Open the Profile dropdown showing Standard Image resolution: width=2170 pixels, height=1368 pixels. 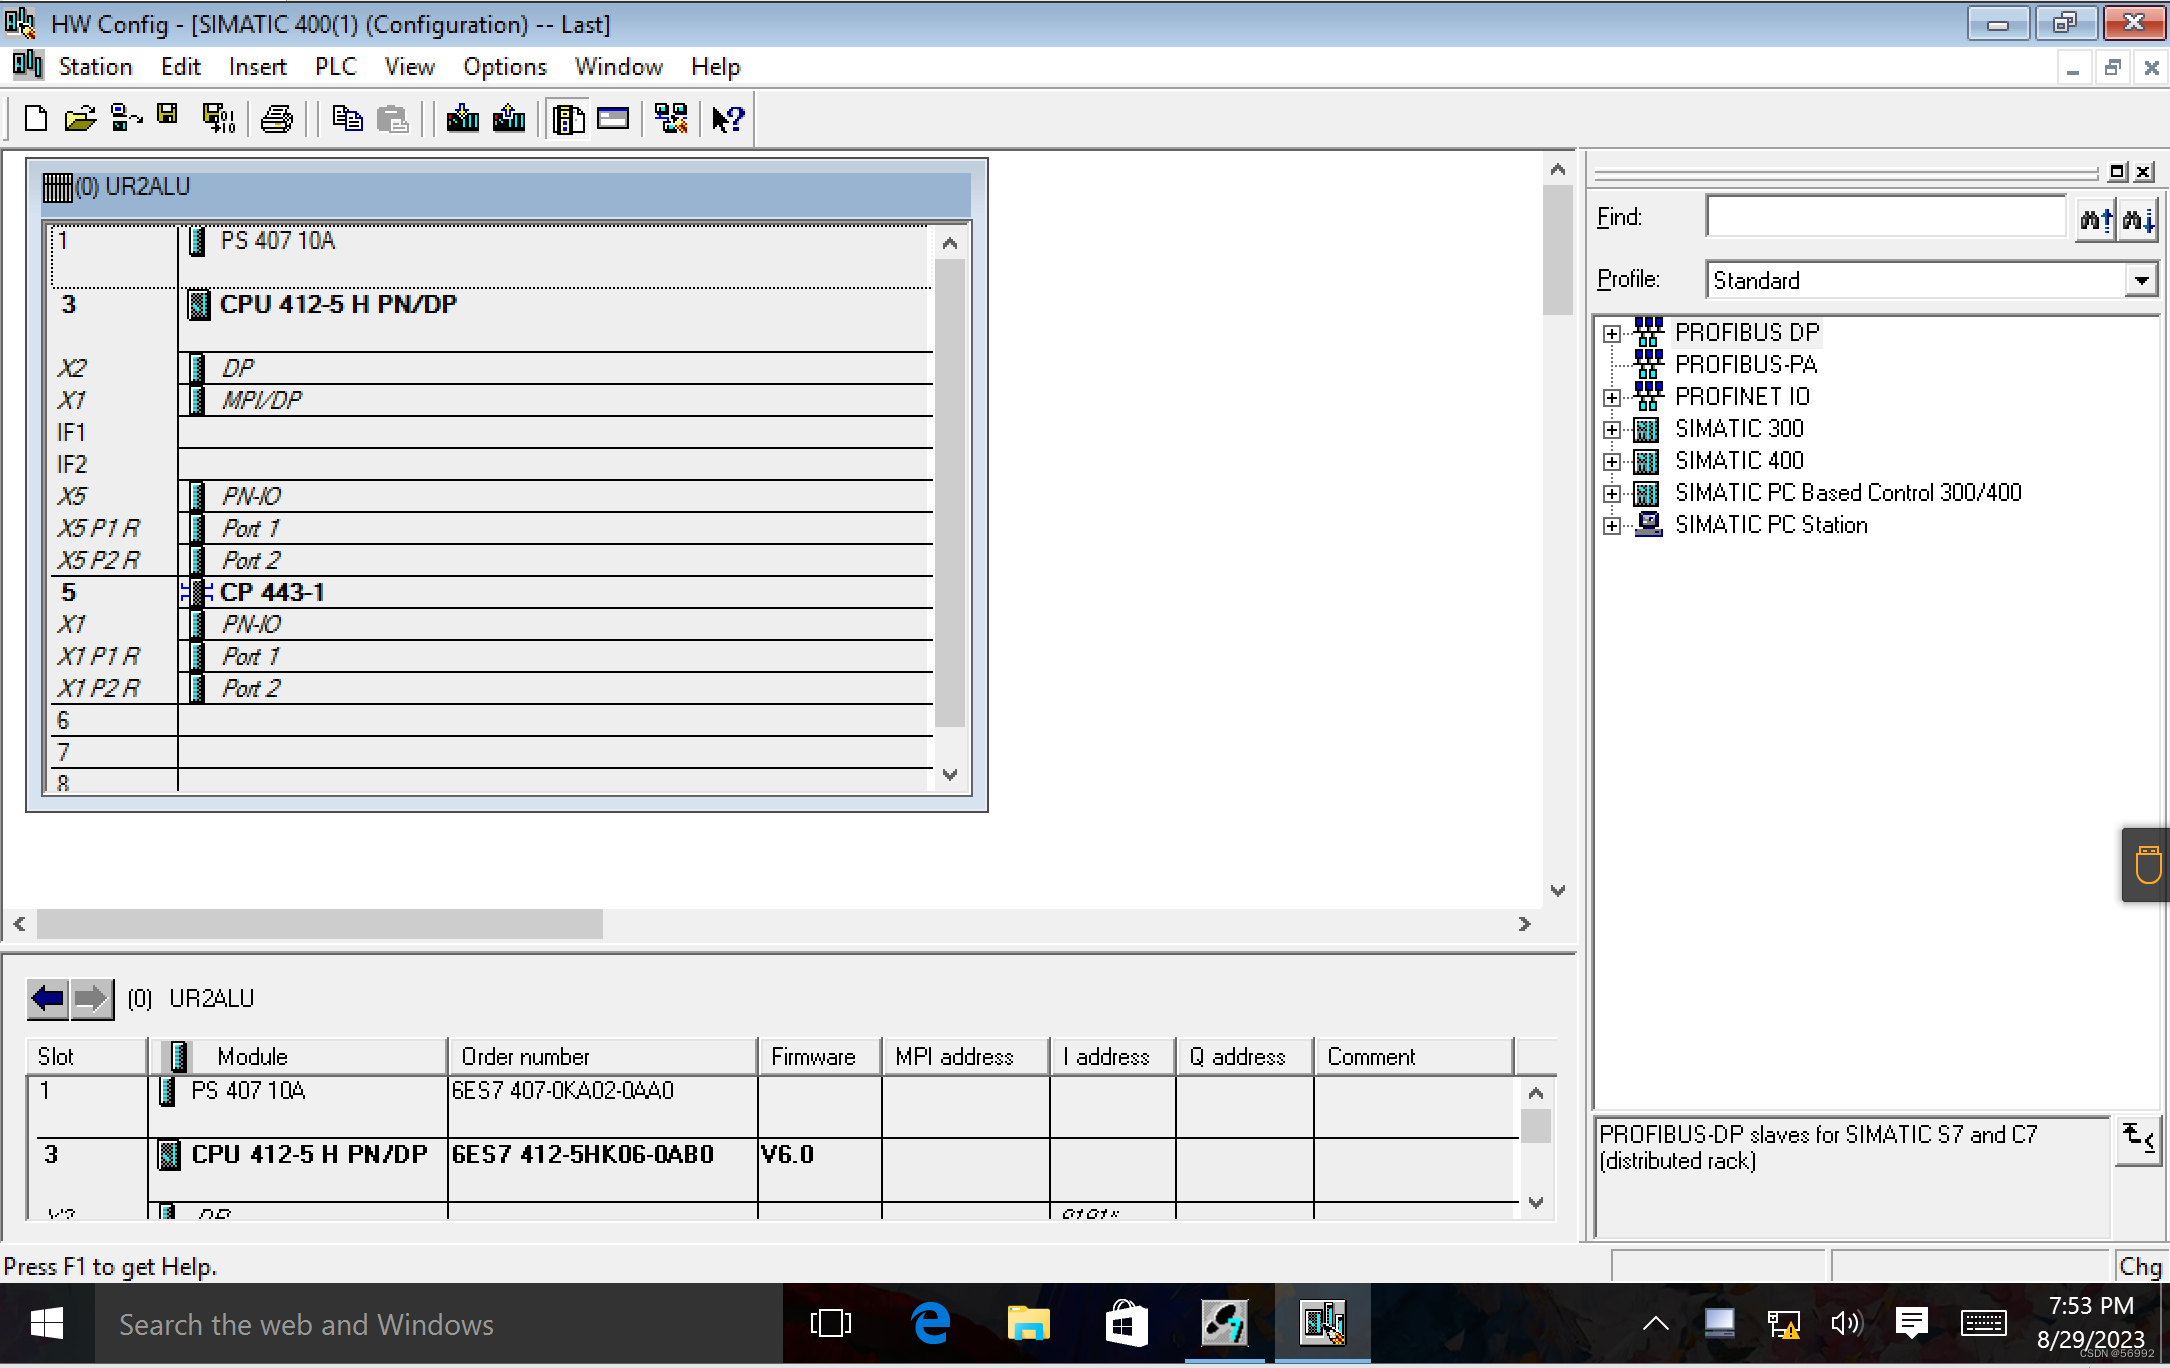2140,280
